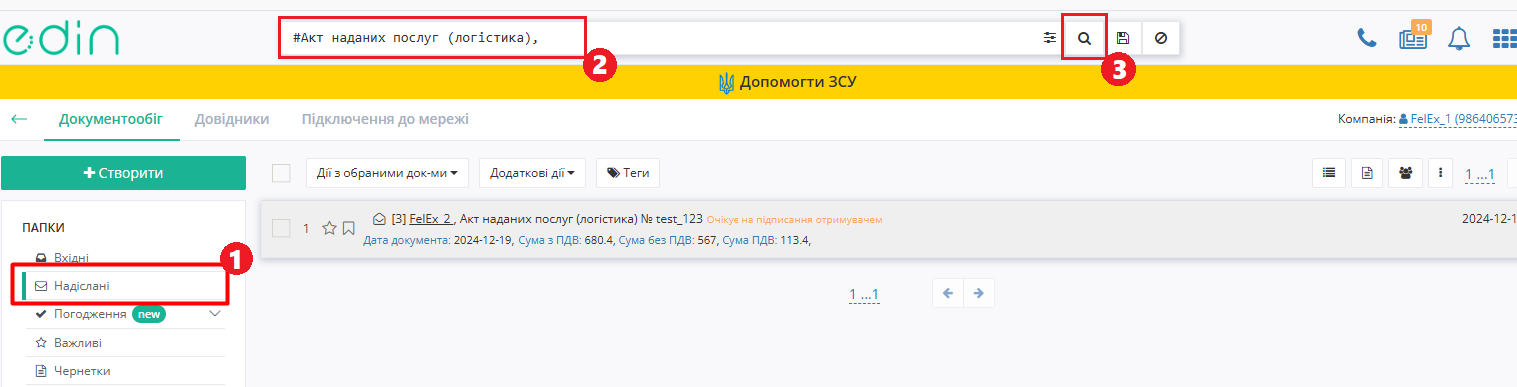Switch to Документообіг tab

tap(111, 119)
